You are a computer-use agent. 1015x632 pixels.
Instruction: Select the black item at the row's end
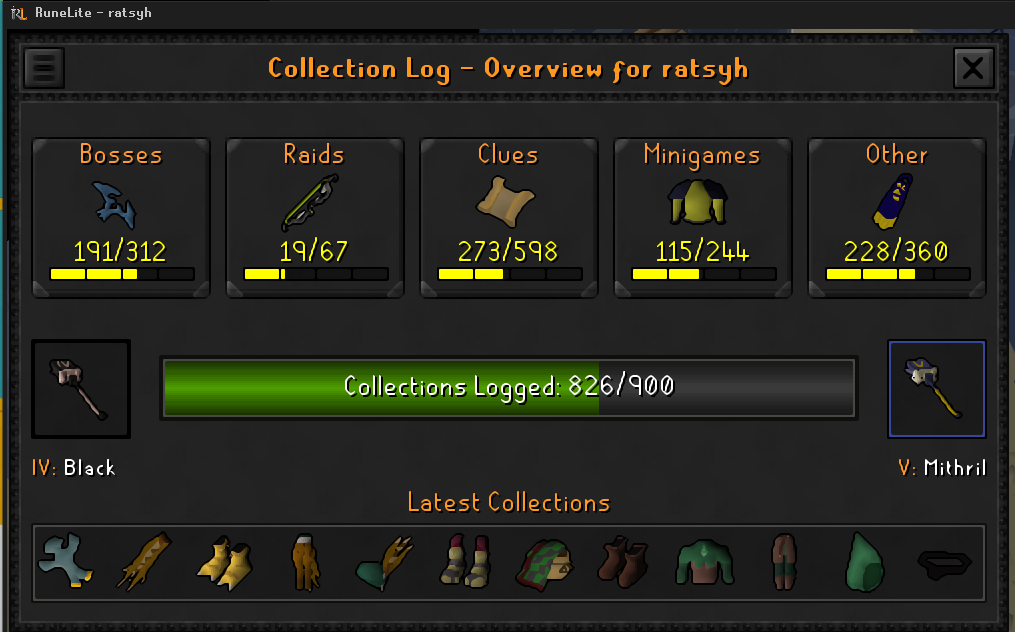[x=944, y=563]
